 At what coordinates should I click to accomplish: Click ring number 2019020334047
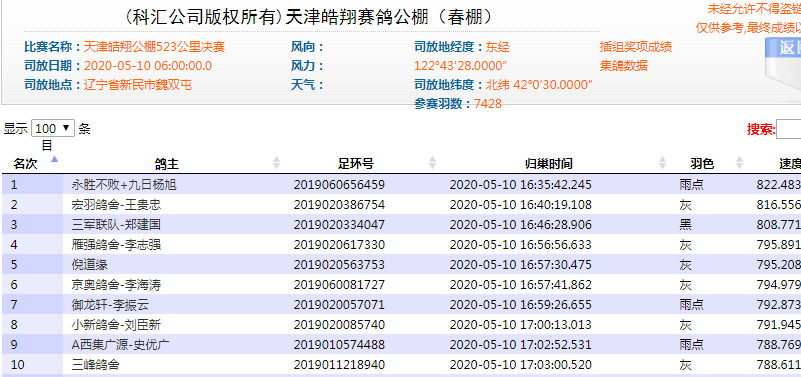click(339, 225)
